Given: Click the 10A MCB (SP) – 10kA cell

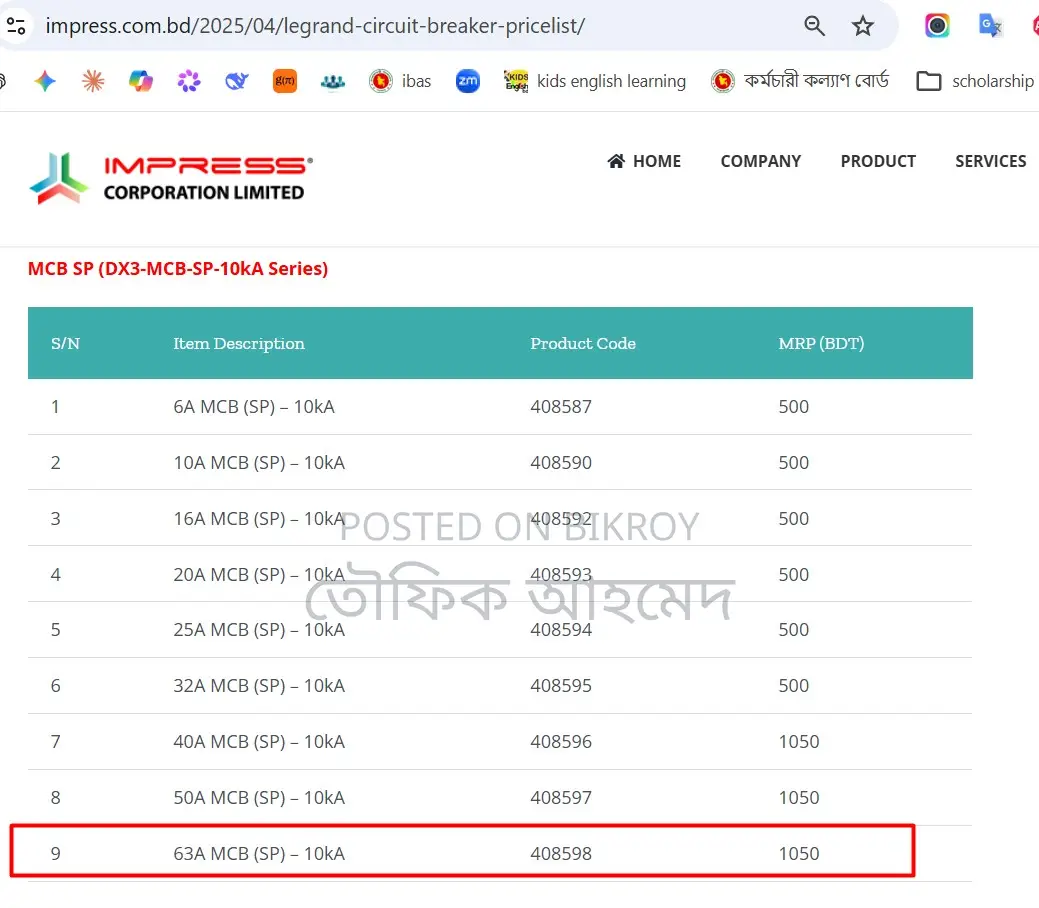Looking at the screenshot, I should tap(259, 463).
